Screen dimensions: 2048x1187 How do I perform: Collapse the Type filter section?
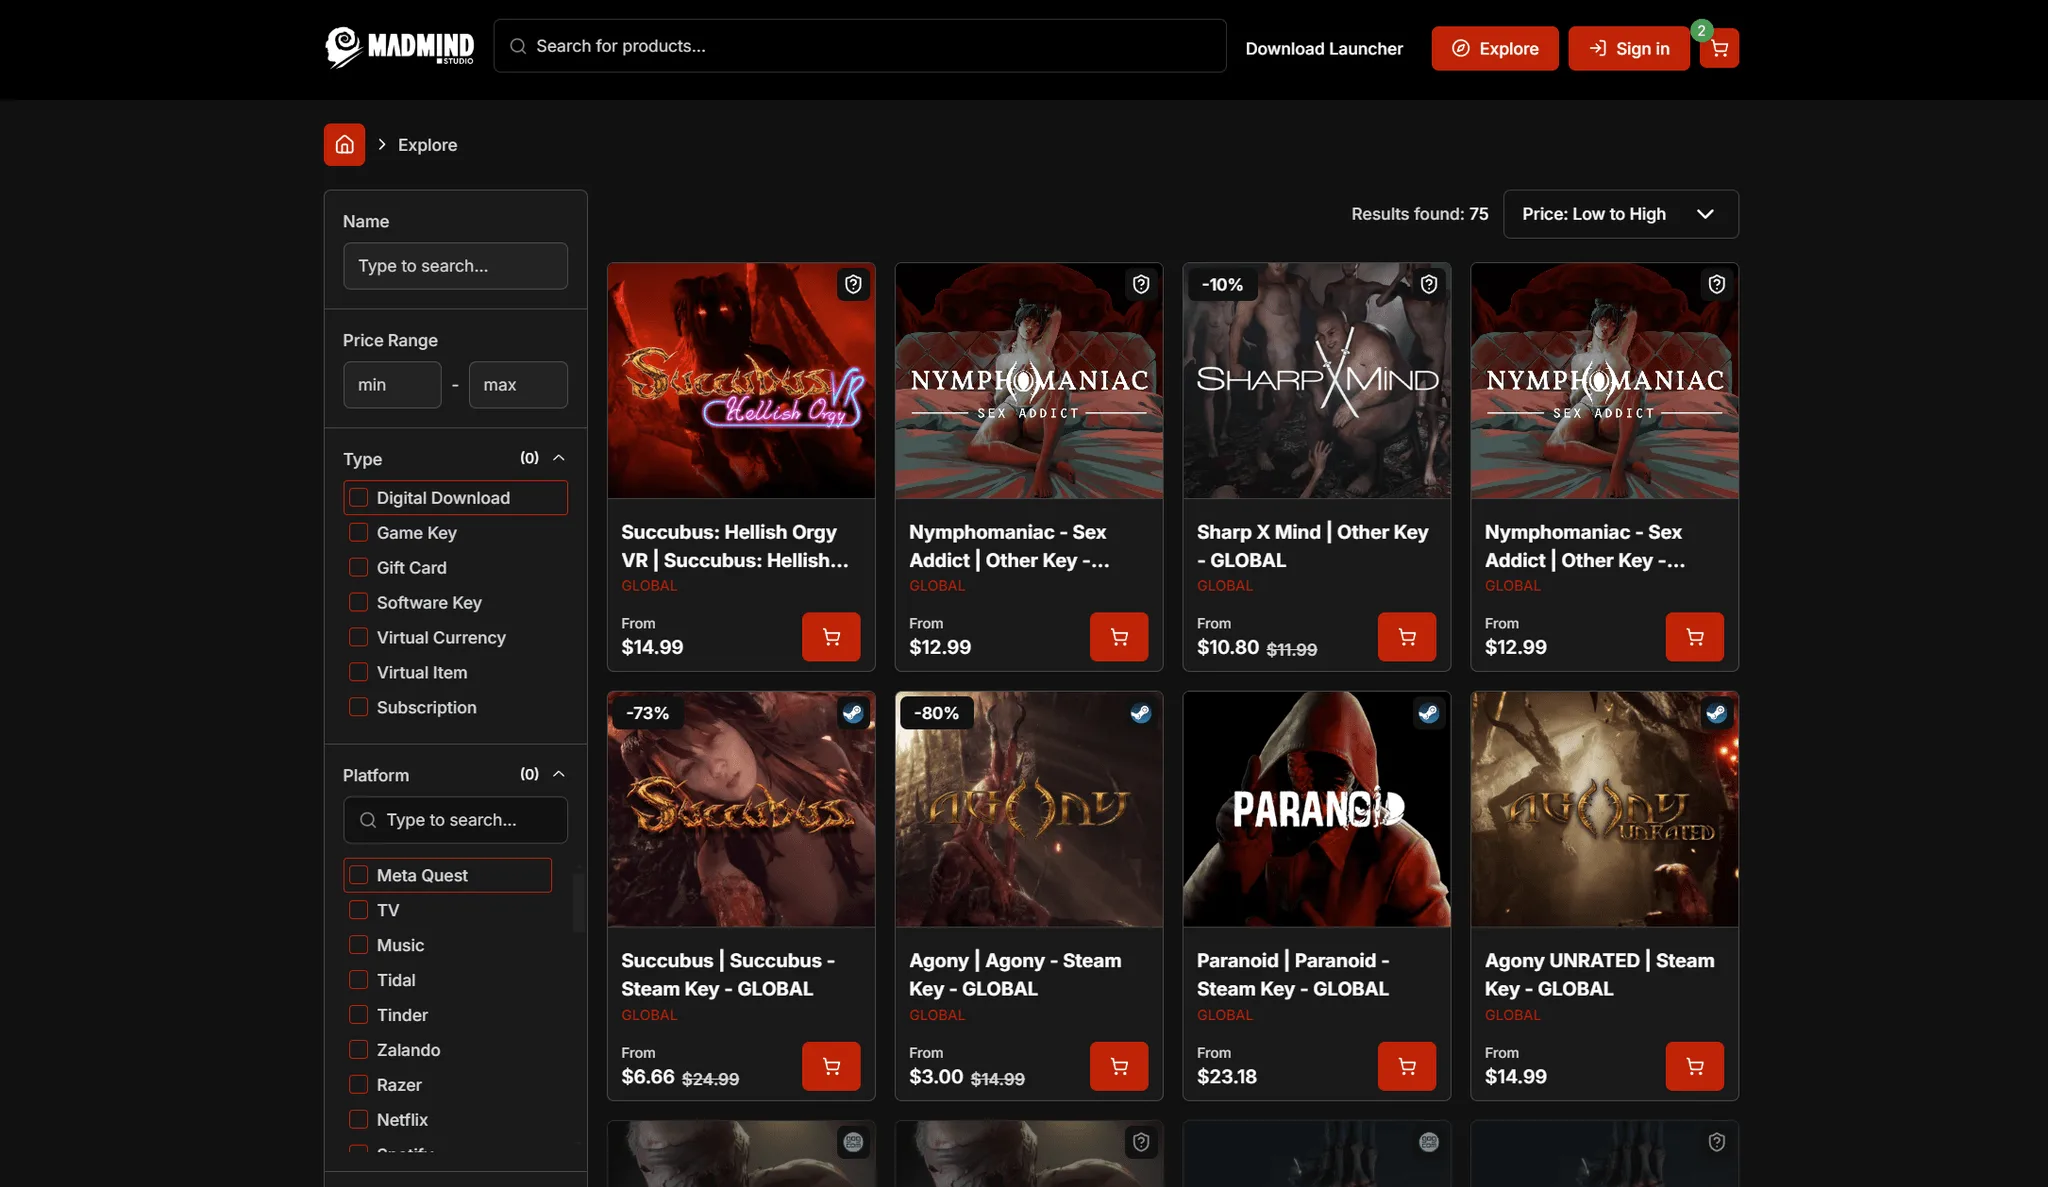559,458
